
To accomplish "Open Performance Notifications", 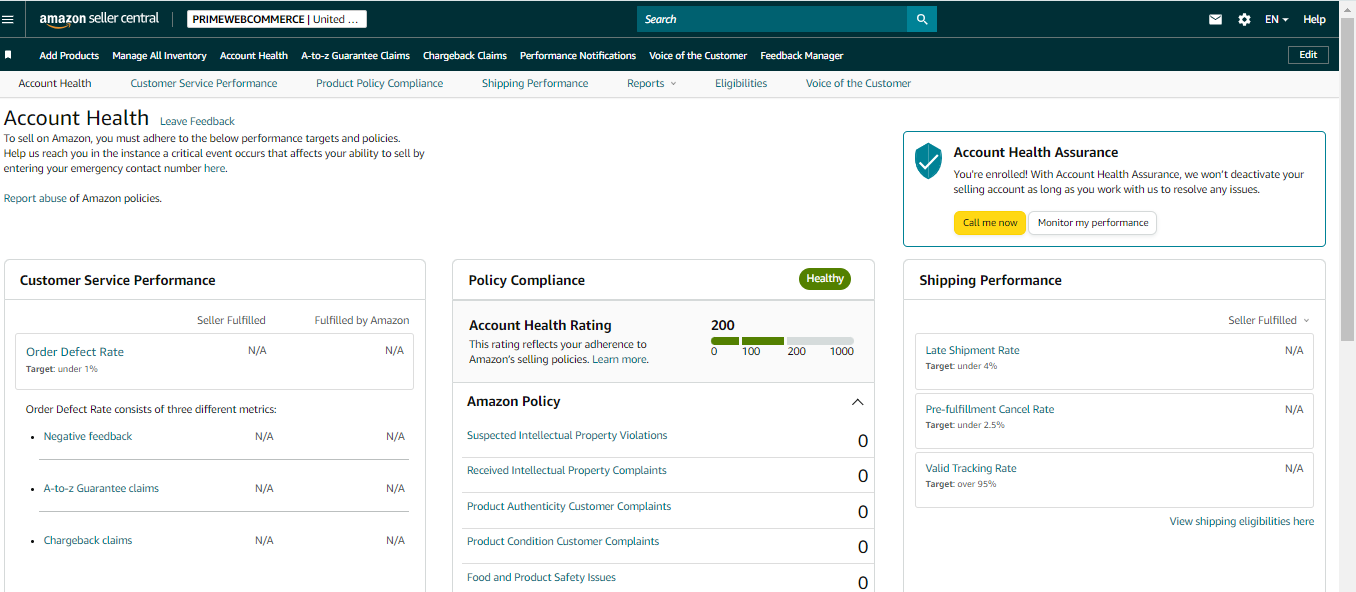I will tap(578, 56).
